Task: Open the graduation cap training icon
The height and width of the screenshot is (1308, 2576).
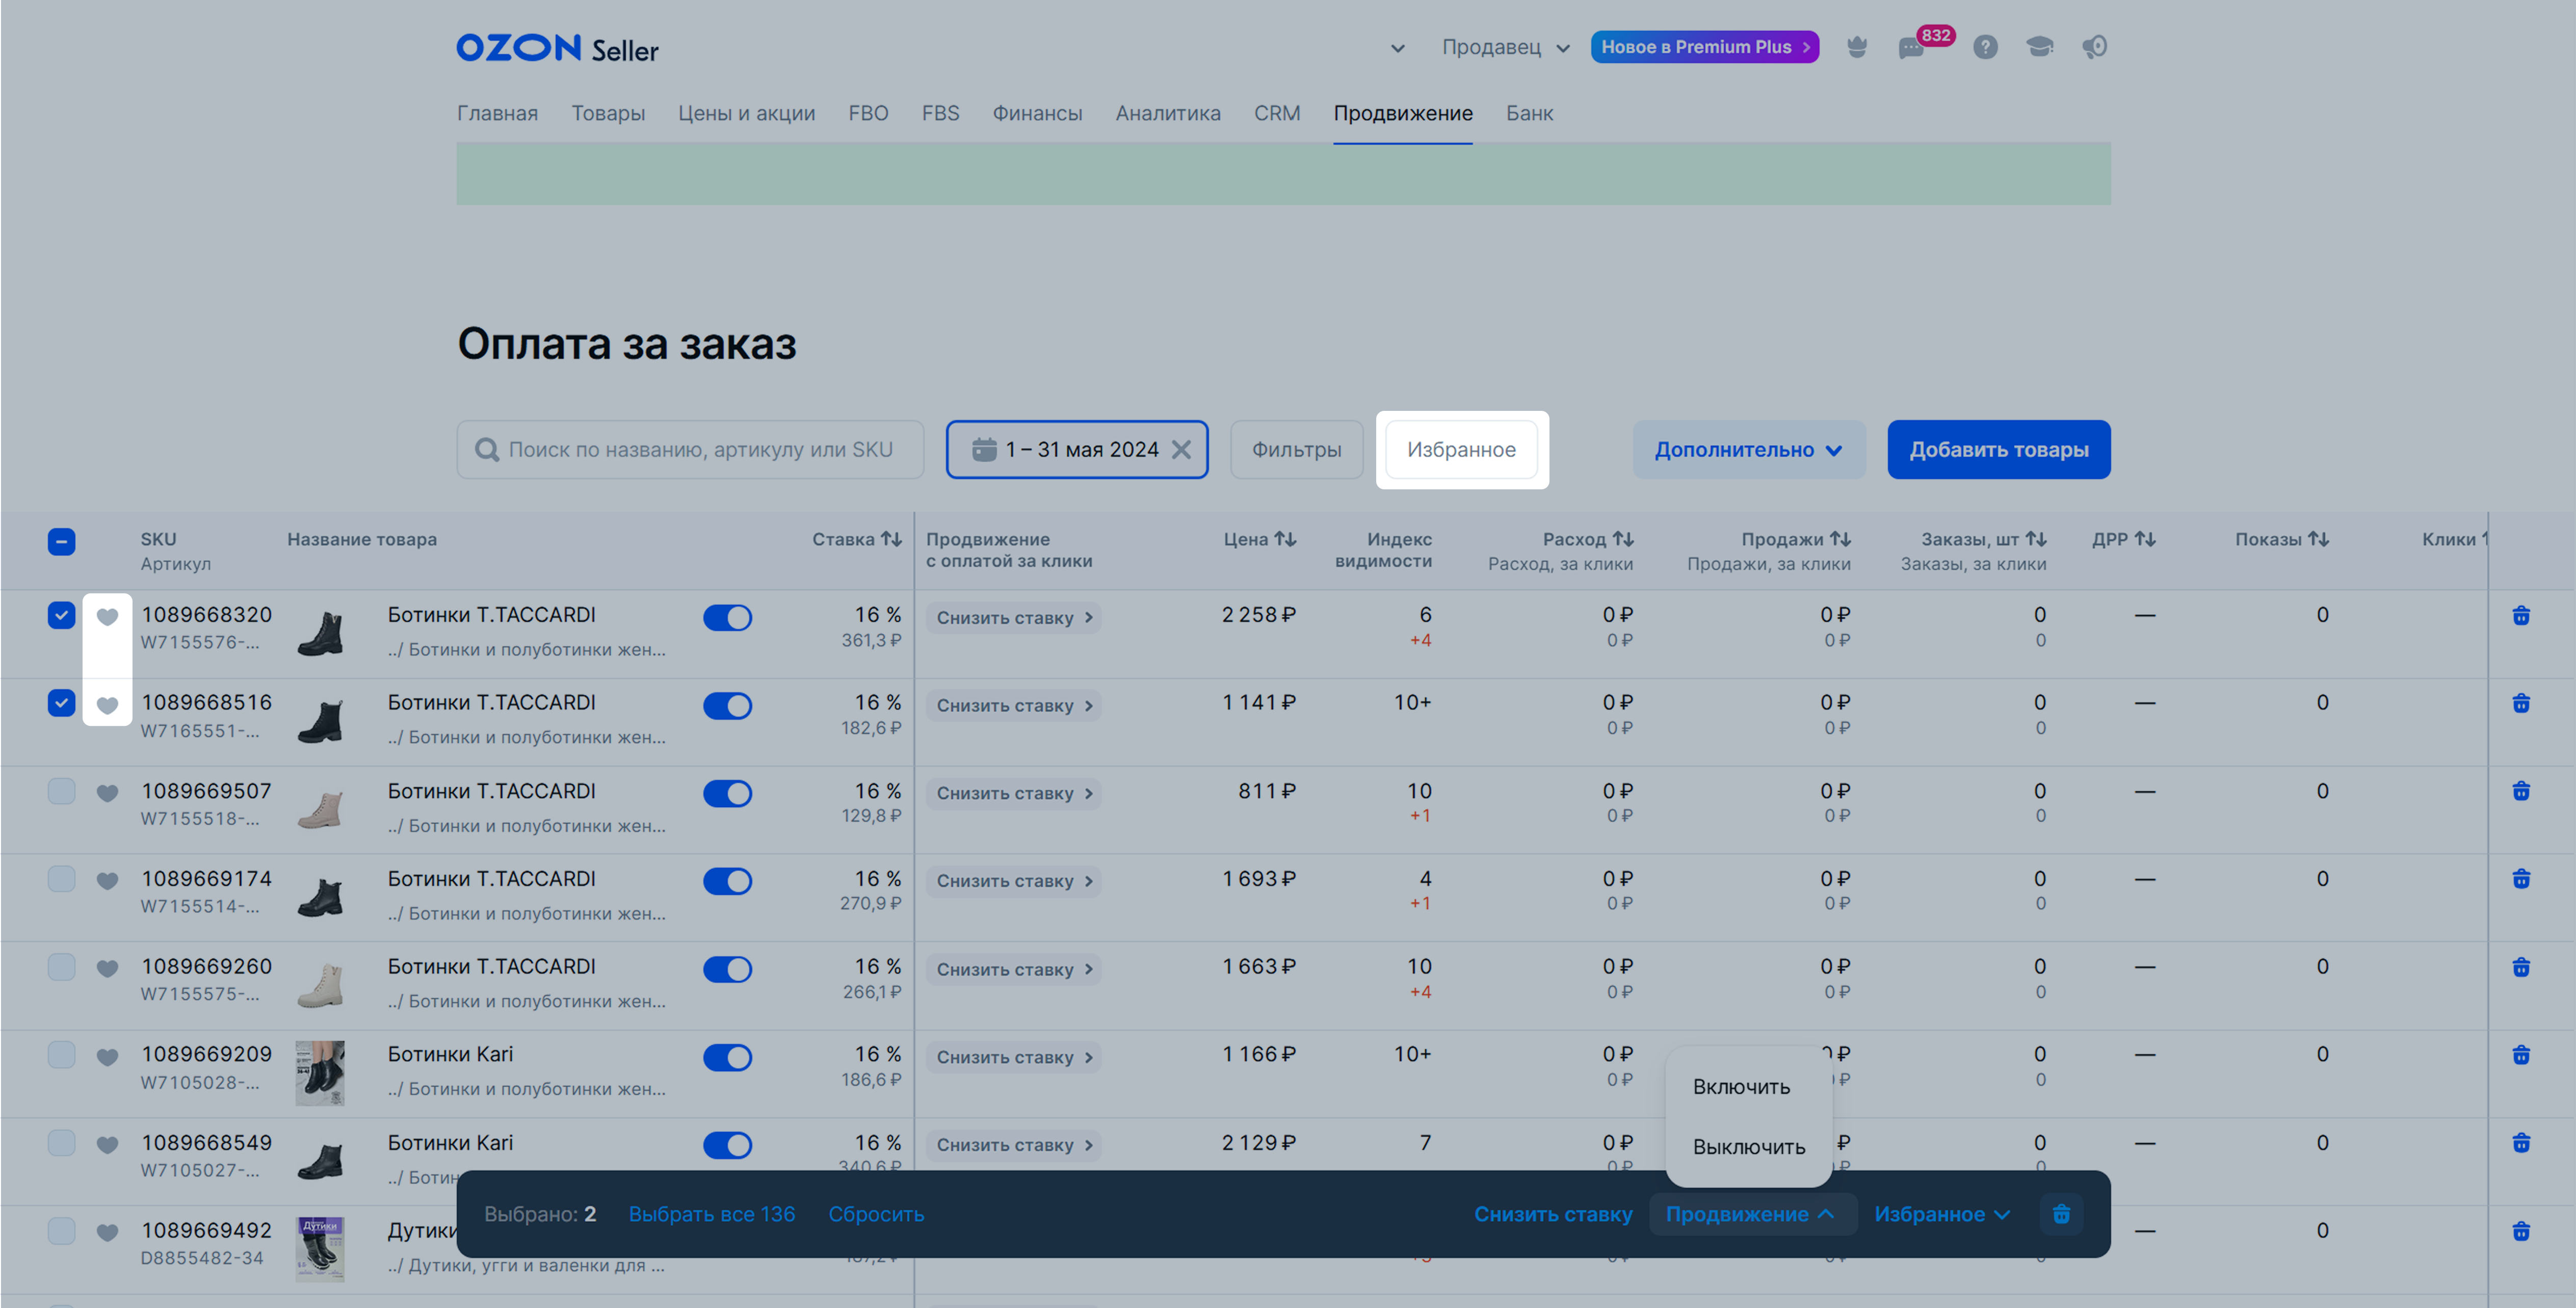Action: coord(2040,47)
